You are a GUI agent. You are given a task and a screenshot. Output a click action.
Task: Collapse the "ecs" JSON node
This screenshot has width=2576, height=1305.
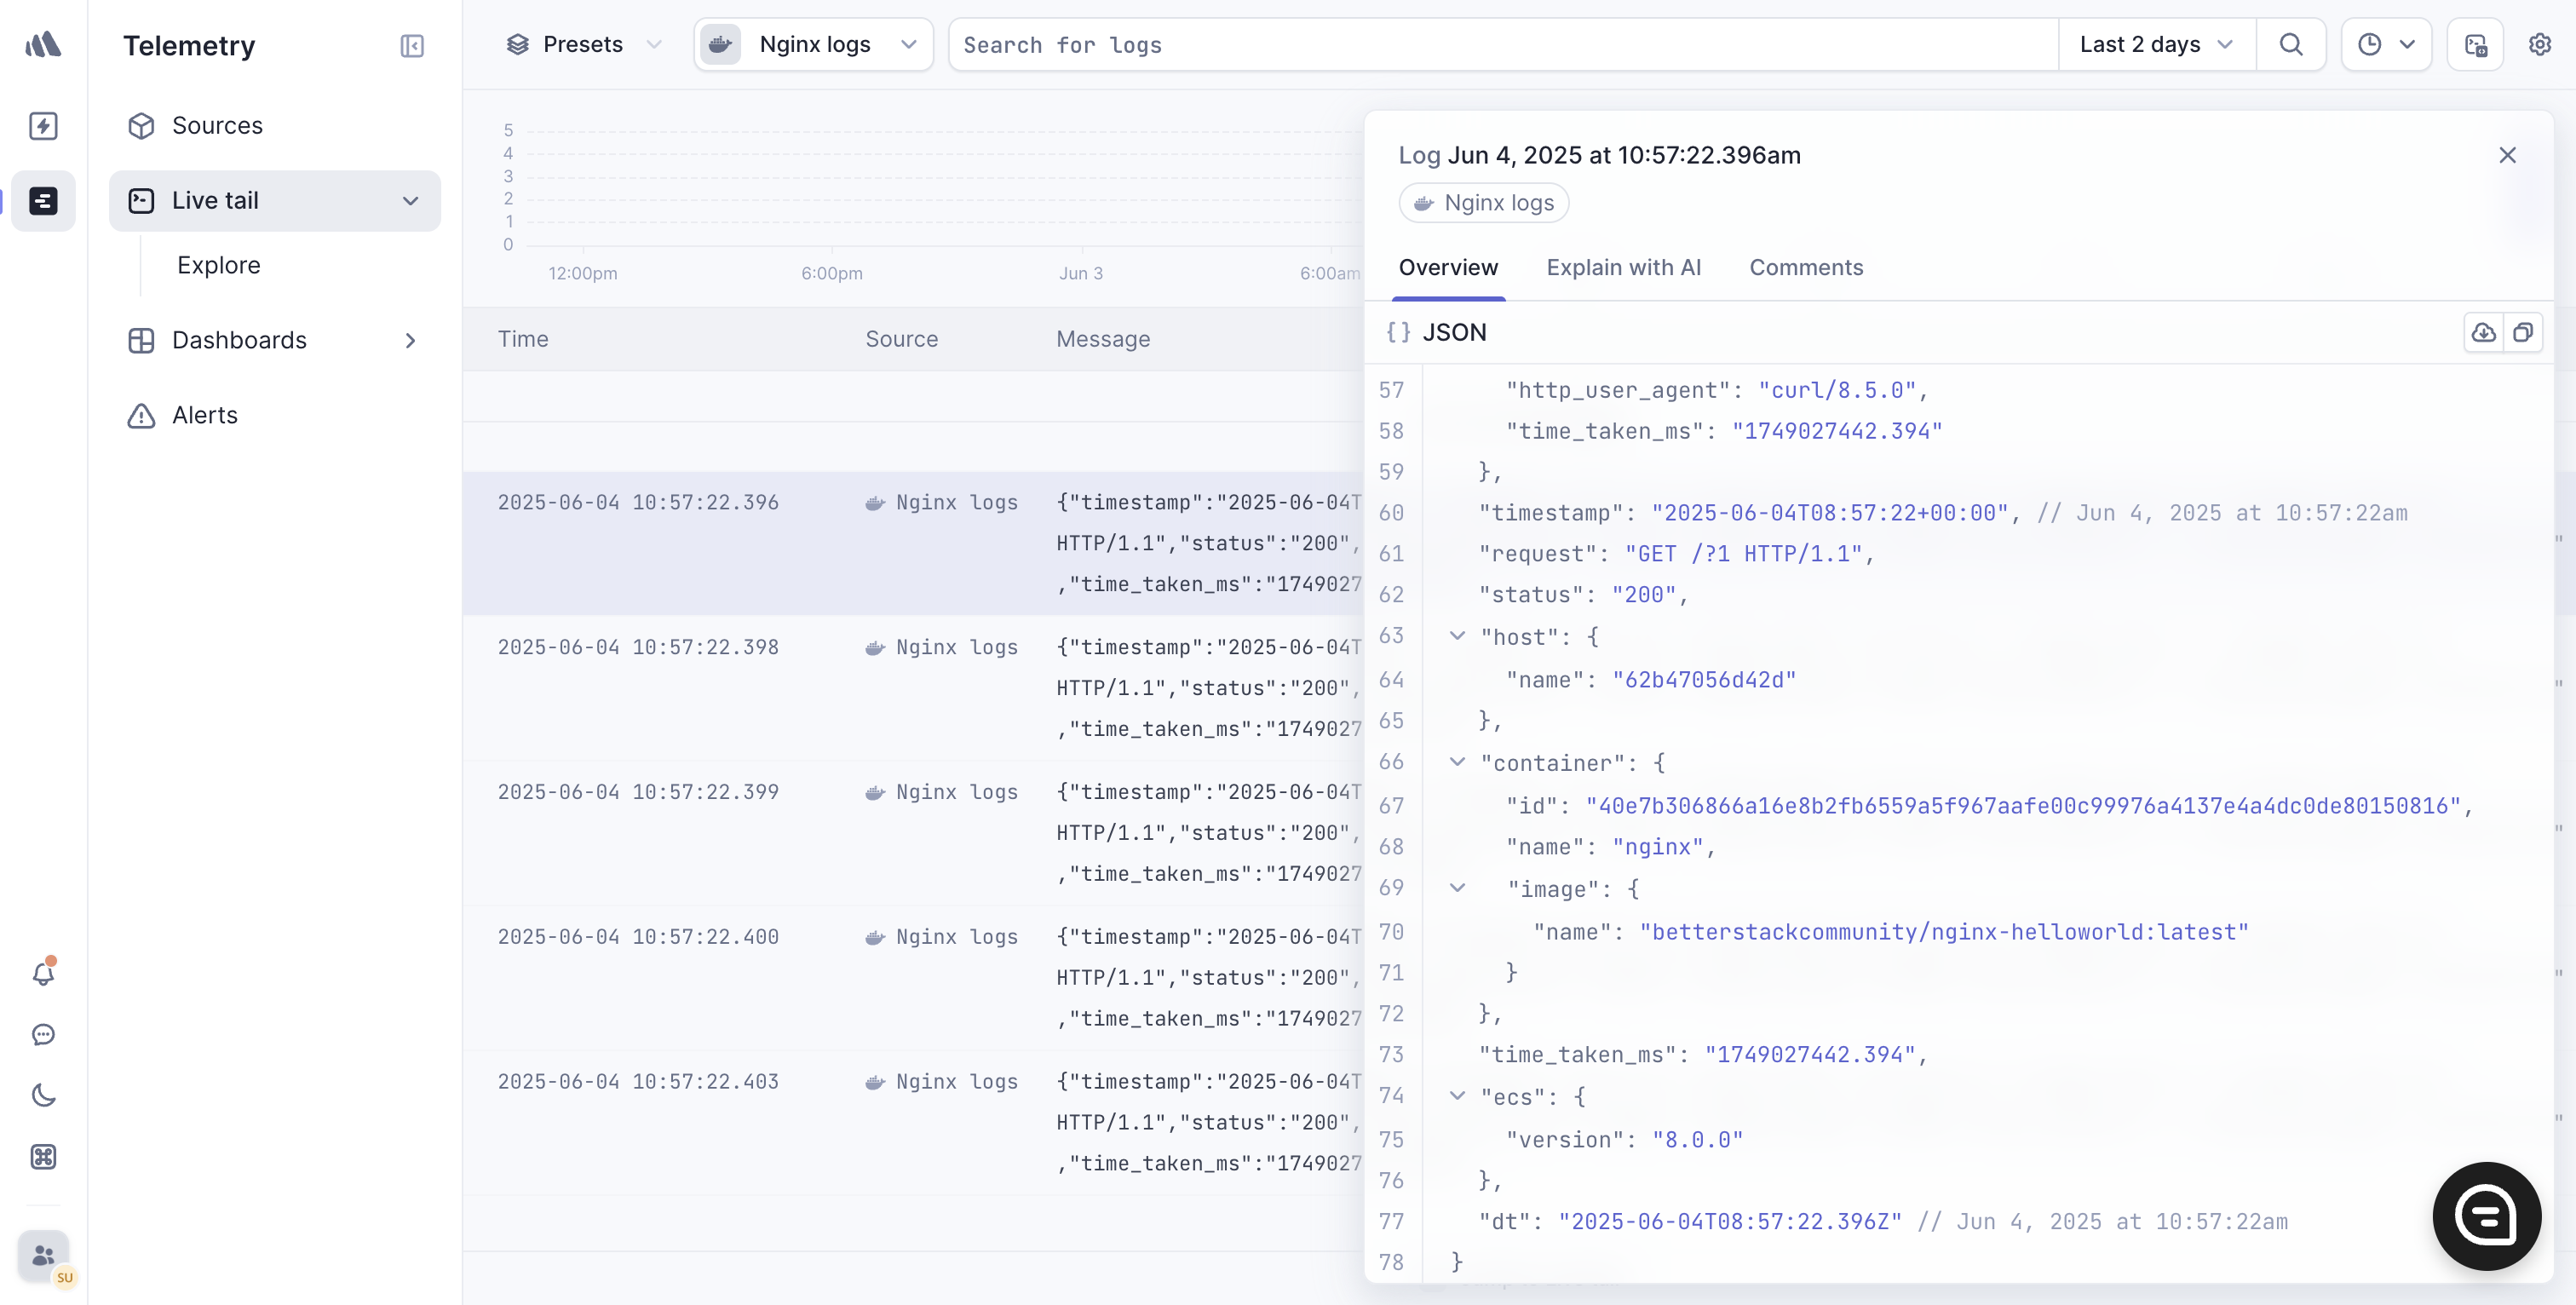click(x=1457, y=1096)
